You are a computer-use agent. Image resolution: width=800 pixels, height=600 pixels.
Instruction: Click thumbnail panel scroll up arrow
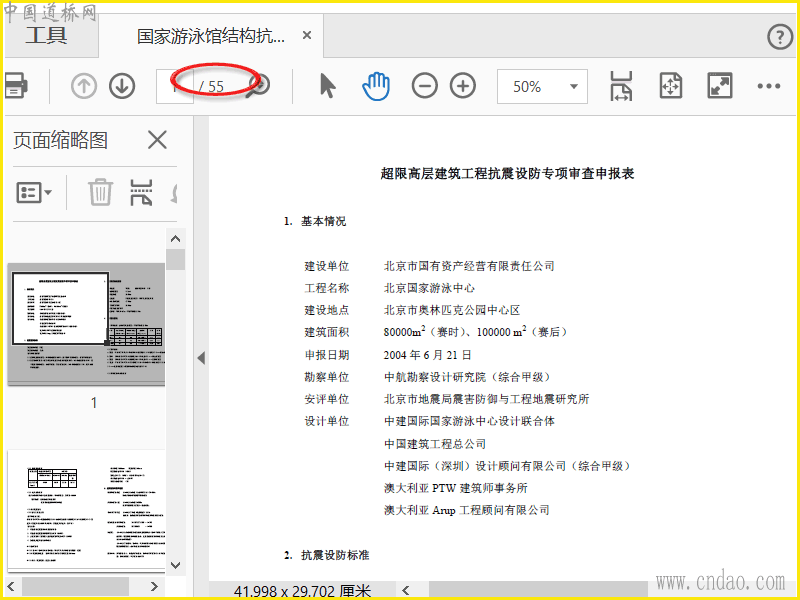click(x=176, y=238)
